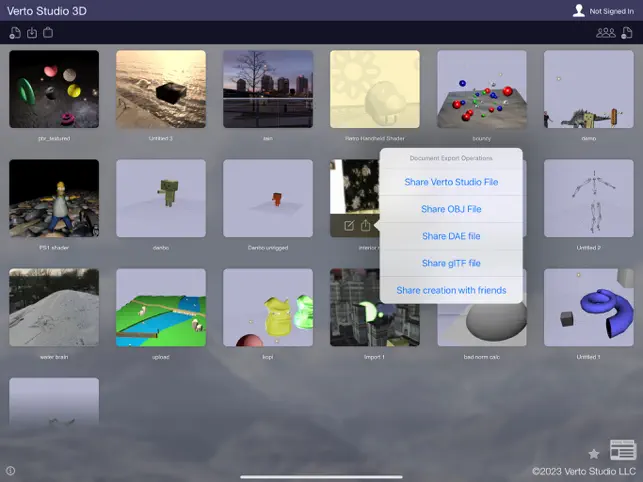Click the edit pencil icon on interior thumbnail
The width and height of the screenshot is (643, 482).
tap(349, 225)
